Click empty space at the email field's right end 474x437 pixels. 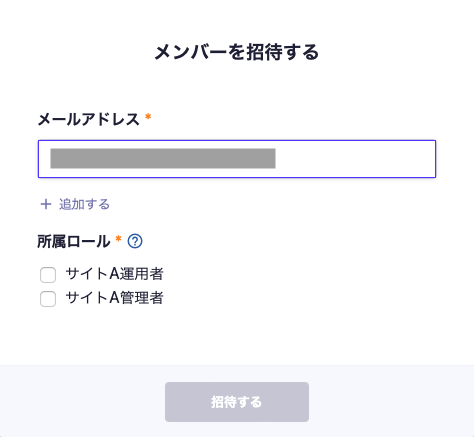coord(355,159)
